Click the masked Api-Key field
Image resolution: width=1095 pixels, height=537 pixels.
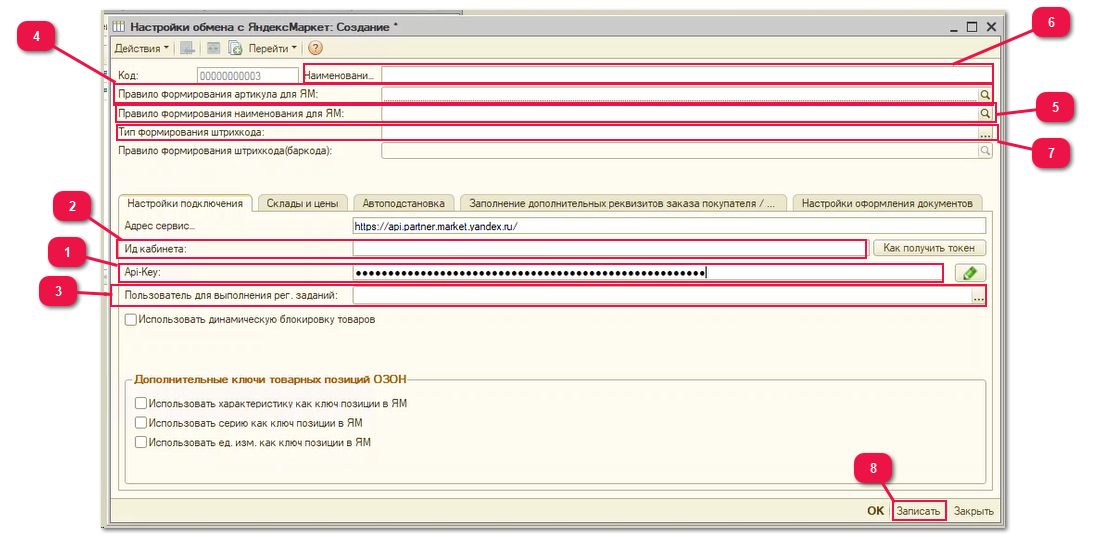[x=647, y=273]
